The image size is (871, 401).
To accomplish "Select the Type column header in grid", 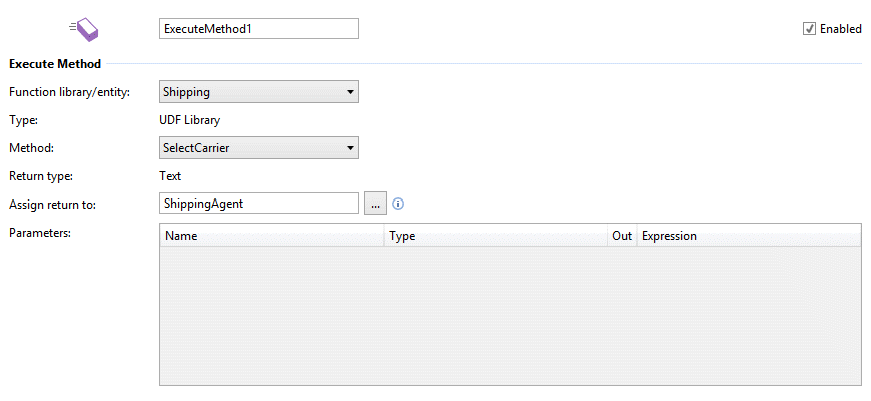I will 496,237.
